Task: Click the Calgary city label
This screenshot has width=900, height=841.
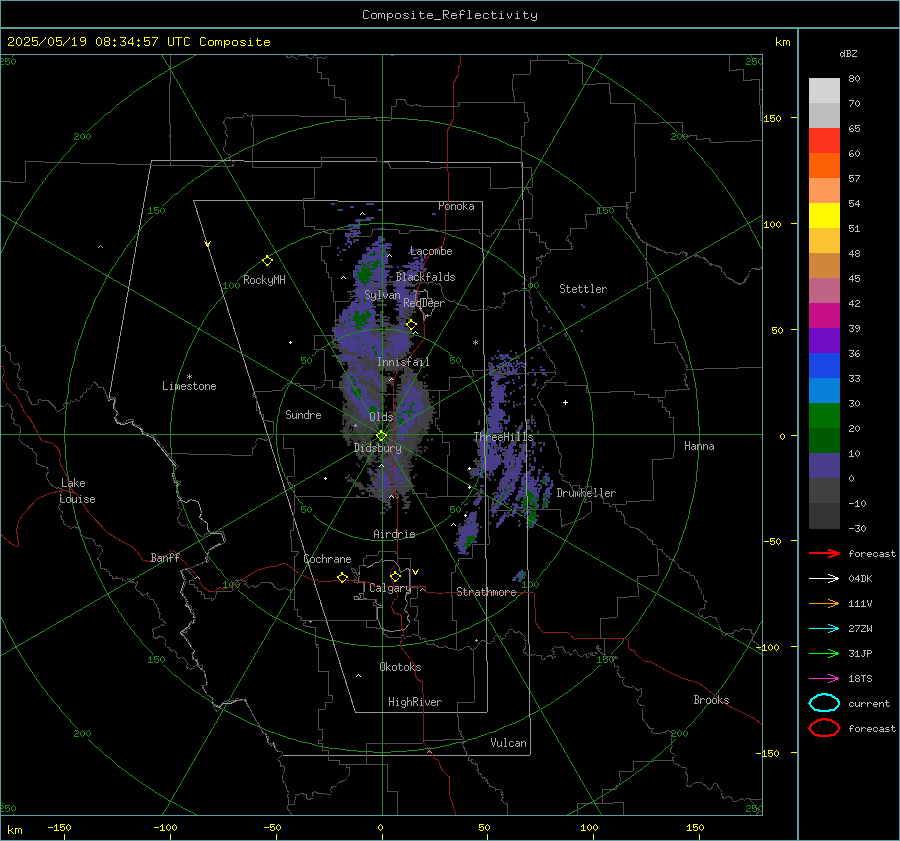Action: (x=390, y=588)
